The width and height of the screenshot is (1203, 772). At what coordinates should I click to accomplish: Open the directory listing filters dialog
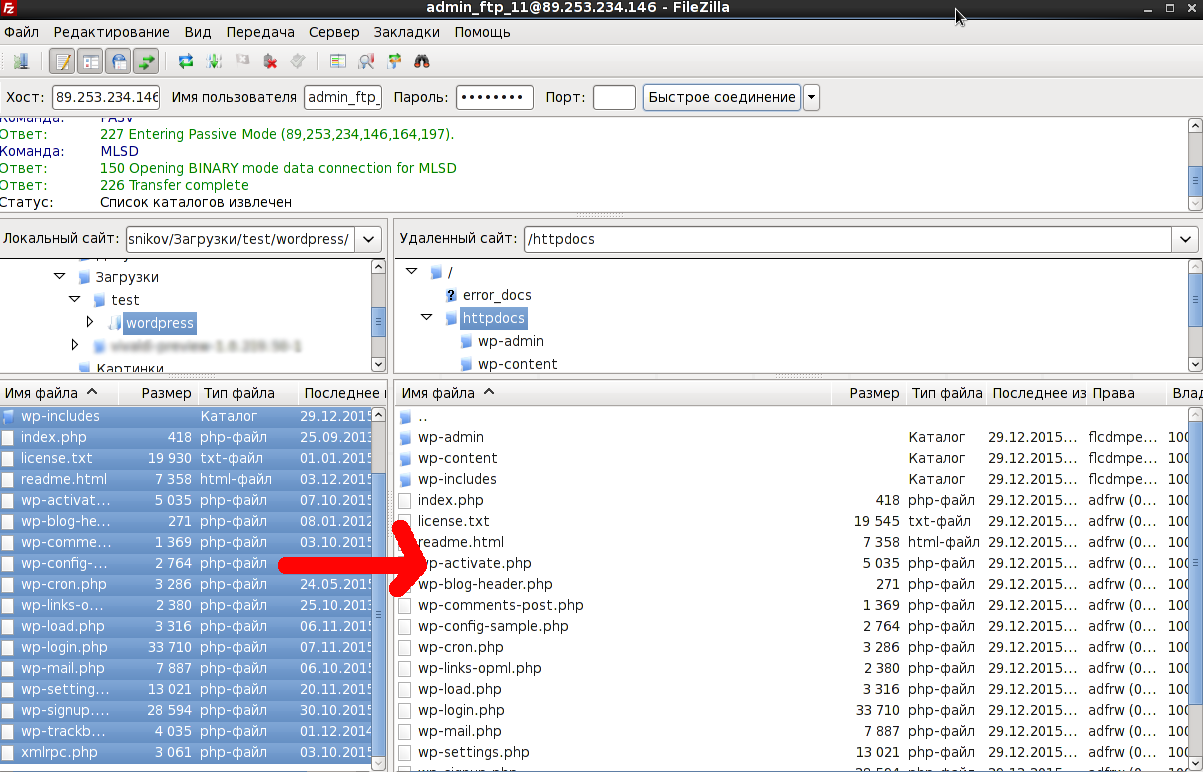click(x=338, y=62)
